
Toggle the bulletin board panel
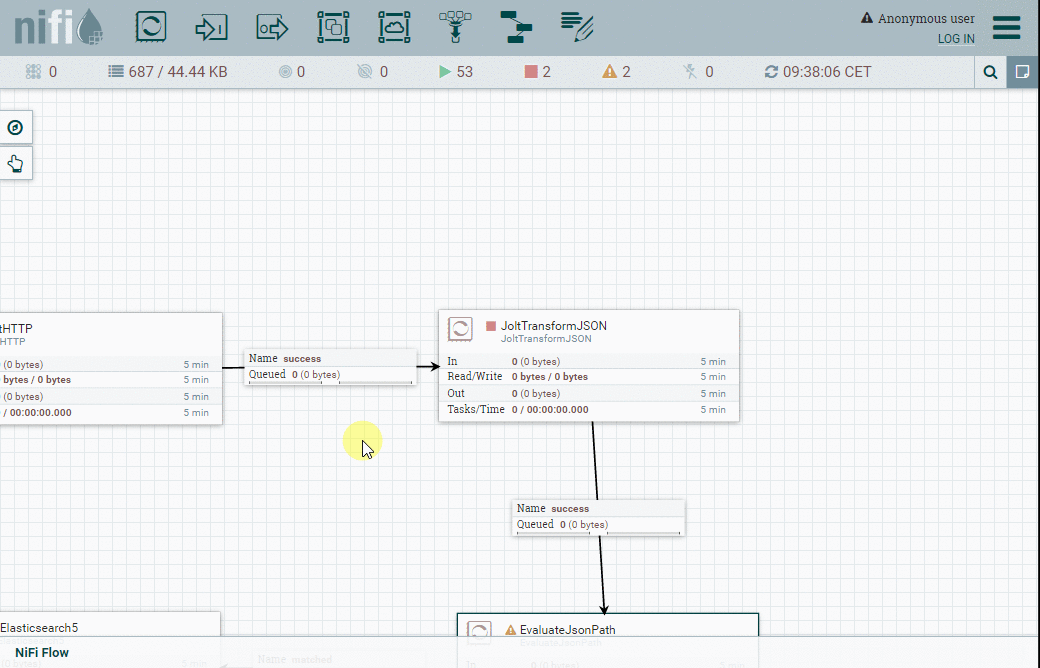coord(1022,71)
